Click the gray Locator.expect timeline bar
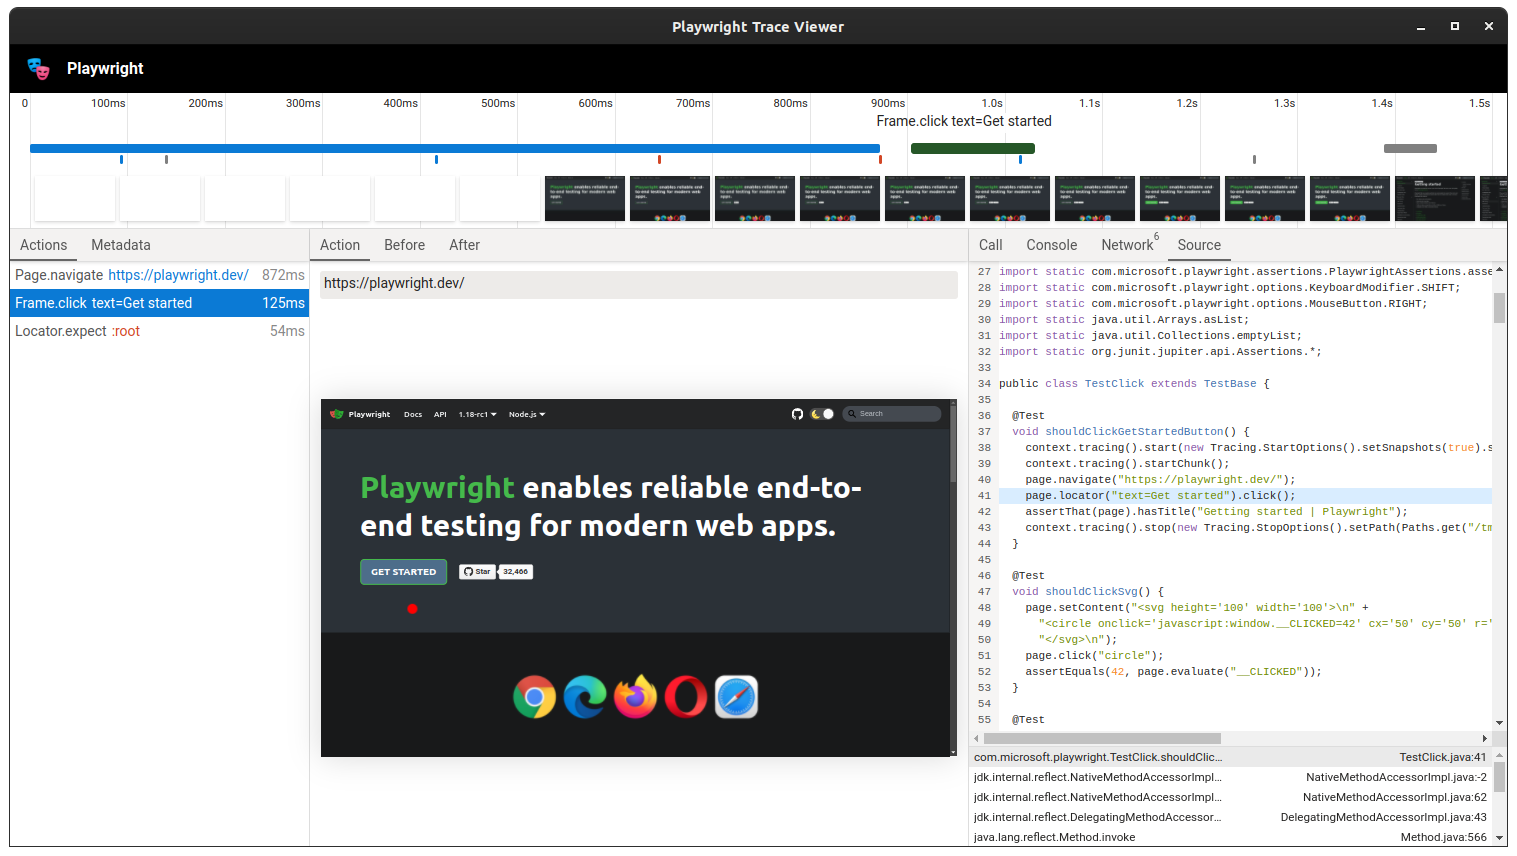This screenshot has width=1517, height=856. point(1410,149)
